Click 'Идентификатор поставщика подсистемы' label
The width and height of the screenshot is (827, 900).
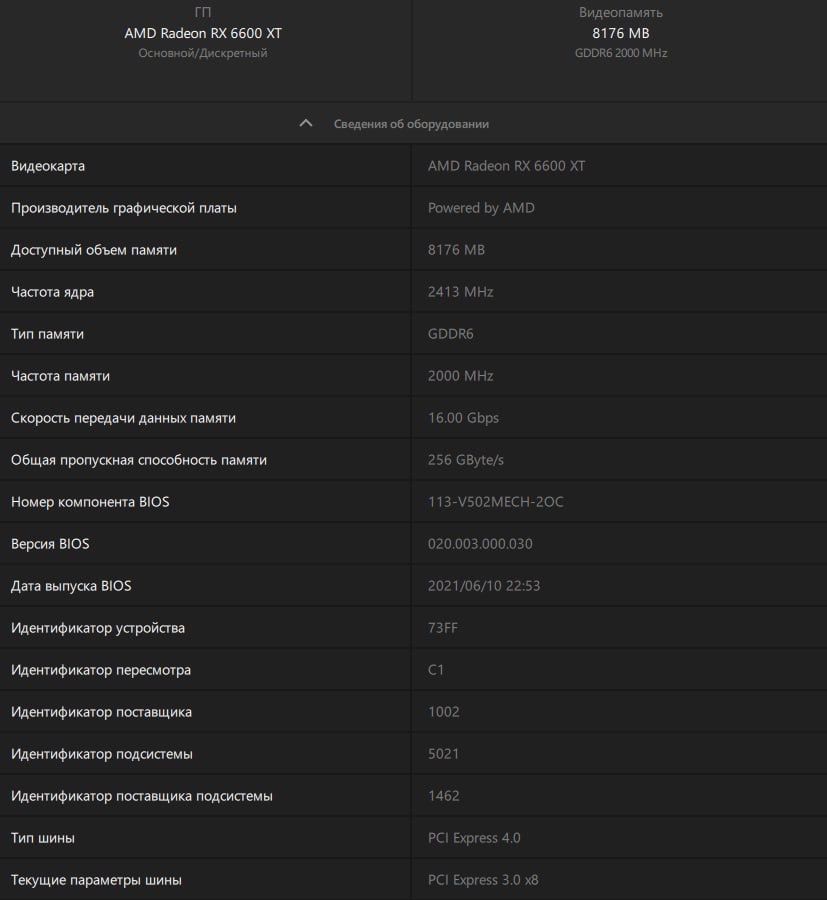pos(142,796)
